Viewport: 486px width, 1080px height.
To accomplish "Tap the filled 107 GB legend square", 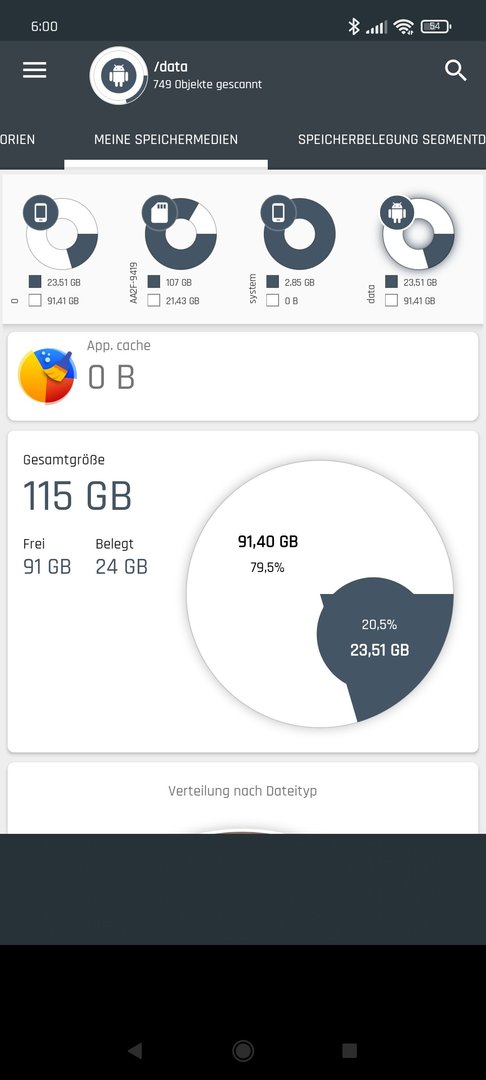I will tap(154, 282).
